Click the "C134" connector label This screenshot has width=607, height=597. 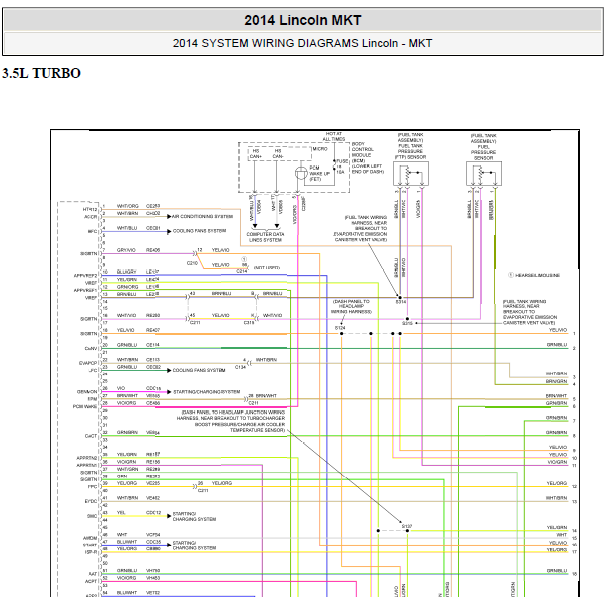[240, 367]
